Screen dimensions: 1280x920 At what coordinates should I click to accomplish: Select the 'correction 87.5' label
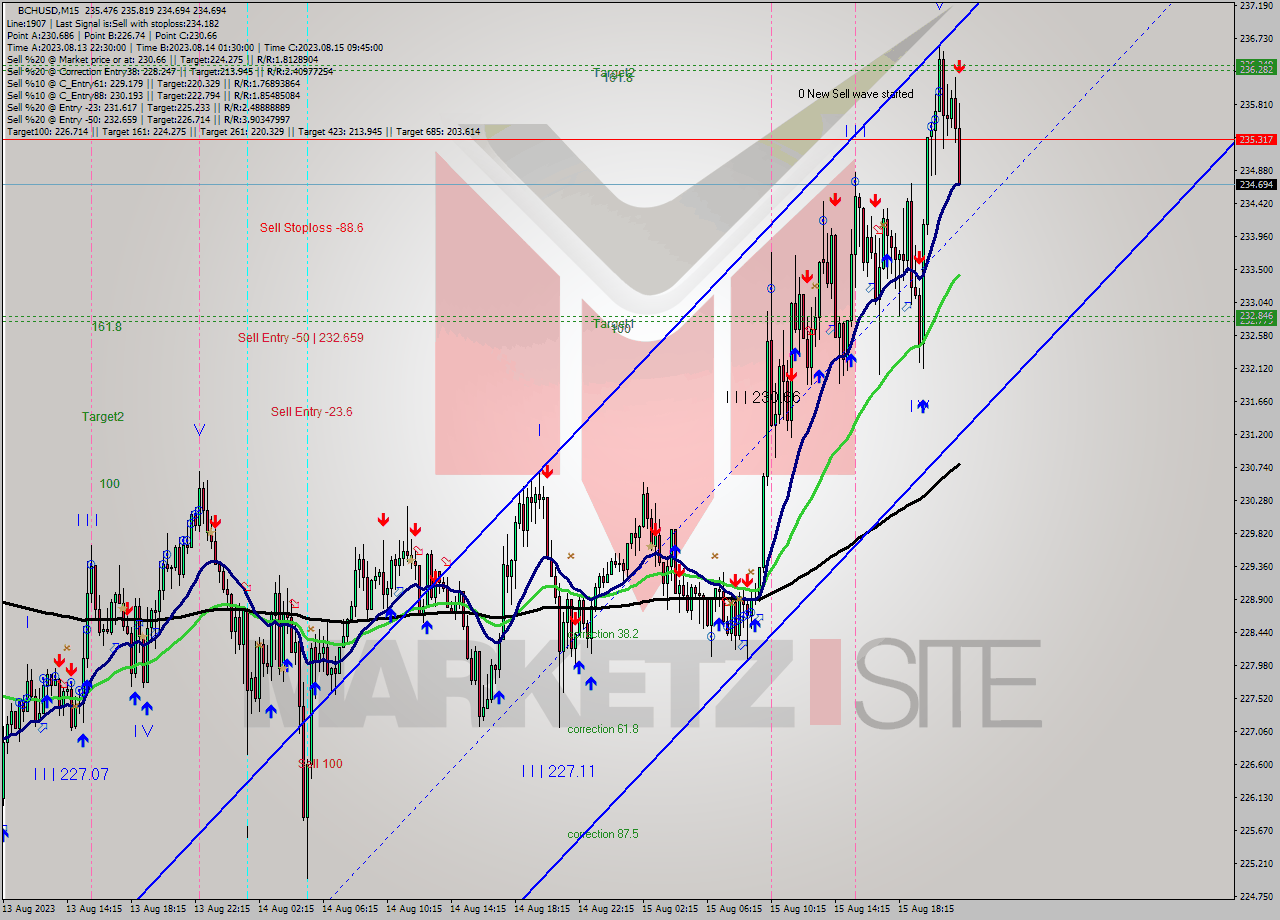pyautogui.click(x=603, y=834)
